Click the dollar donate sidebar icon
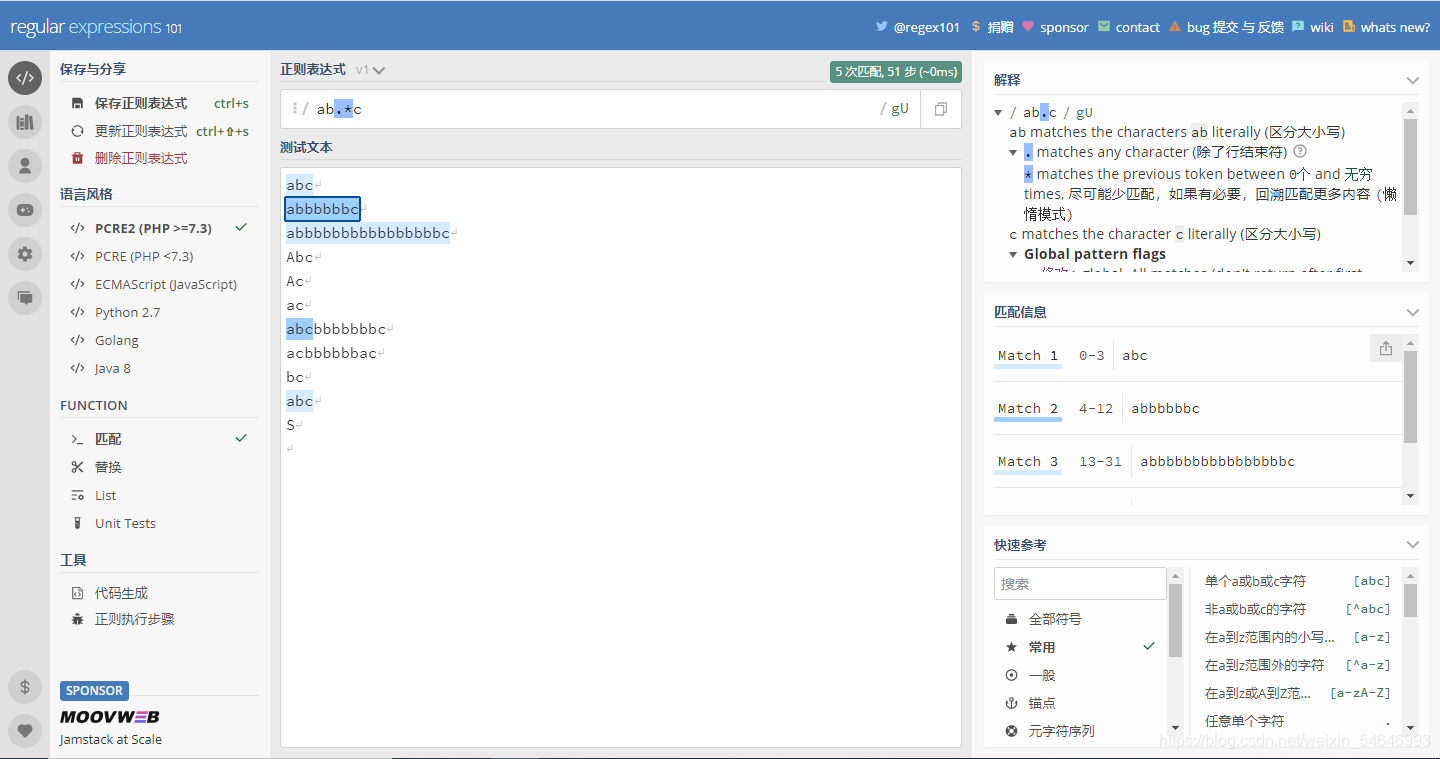 pyautogui.click(x=25, y=687)
